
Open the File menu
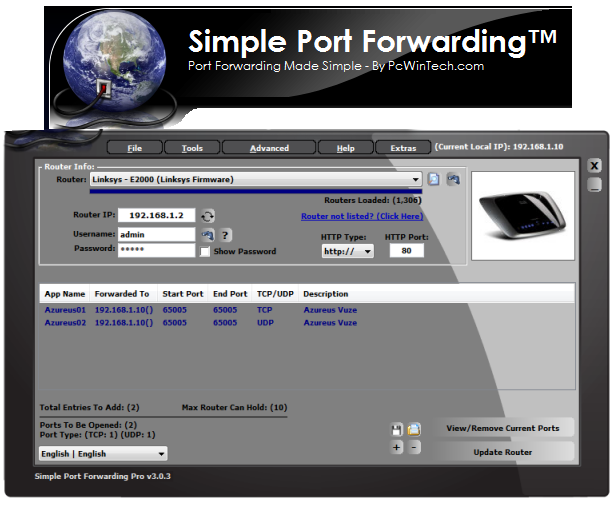[x=135, y=148]
